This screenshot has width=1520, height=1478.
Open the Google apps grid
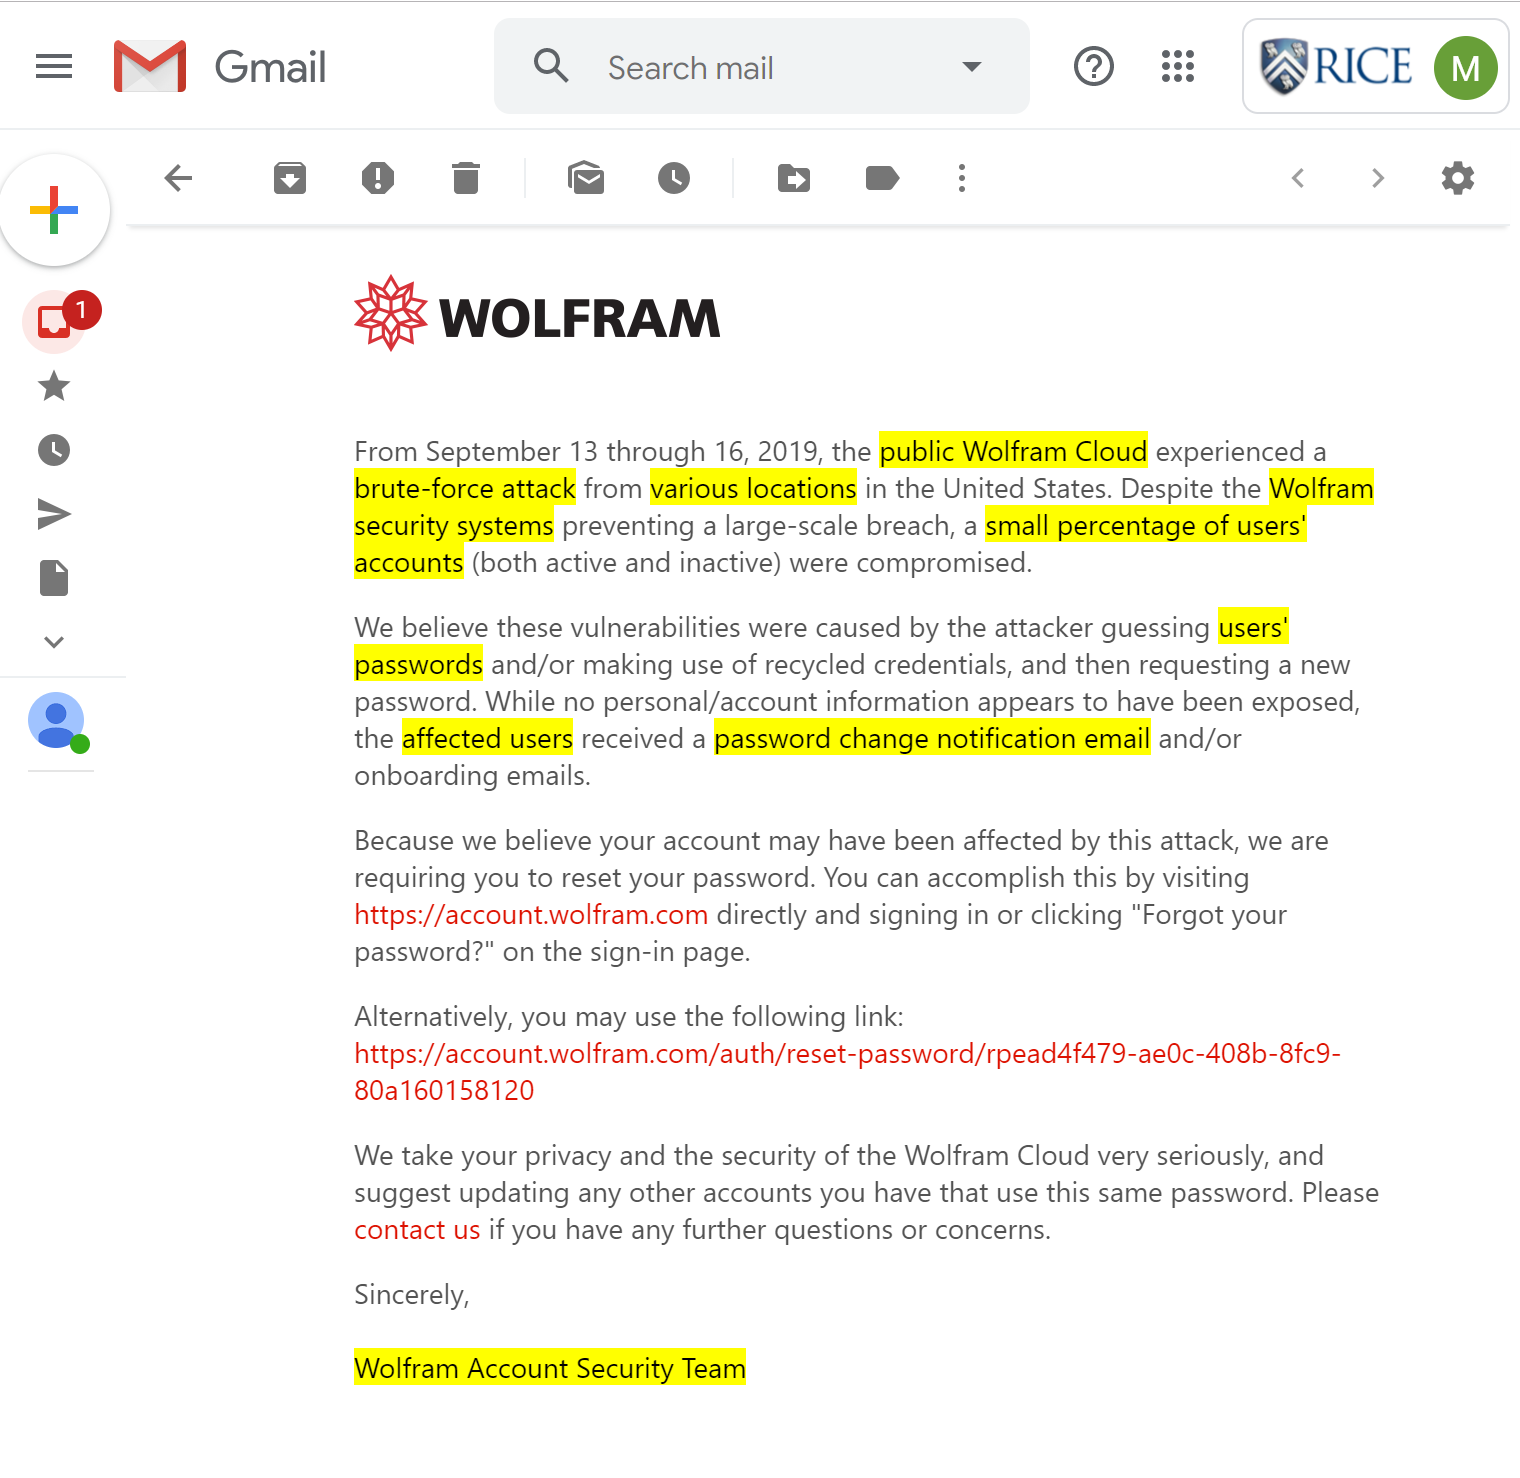pyautogui.click(x=1178, y=67)
